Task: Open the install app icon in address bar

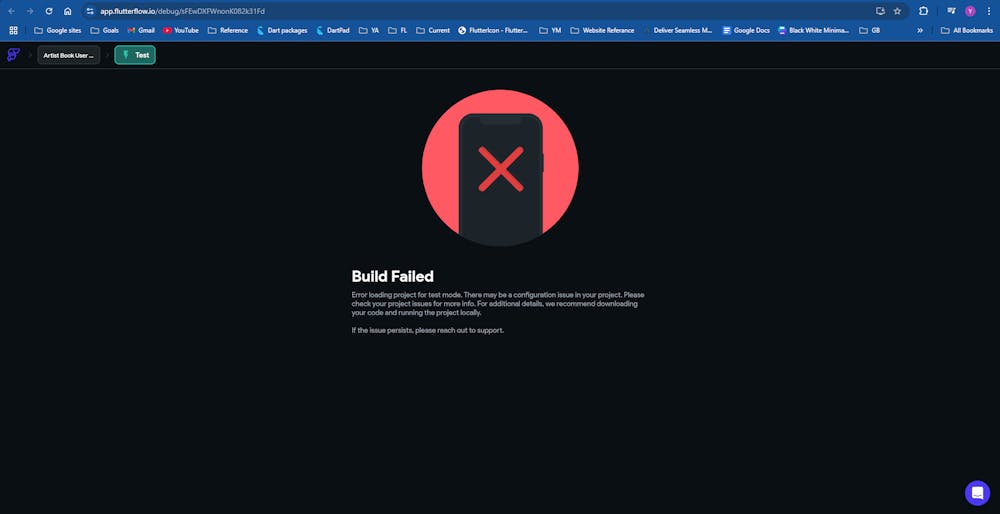Action: (880, 11)
